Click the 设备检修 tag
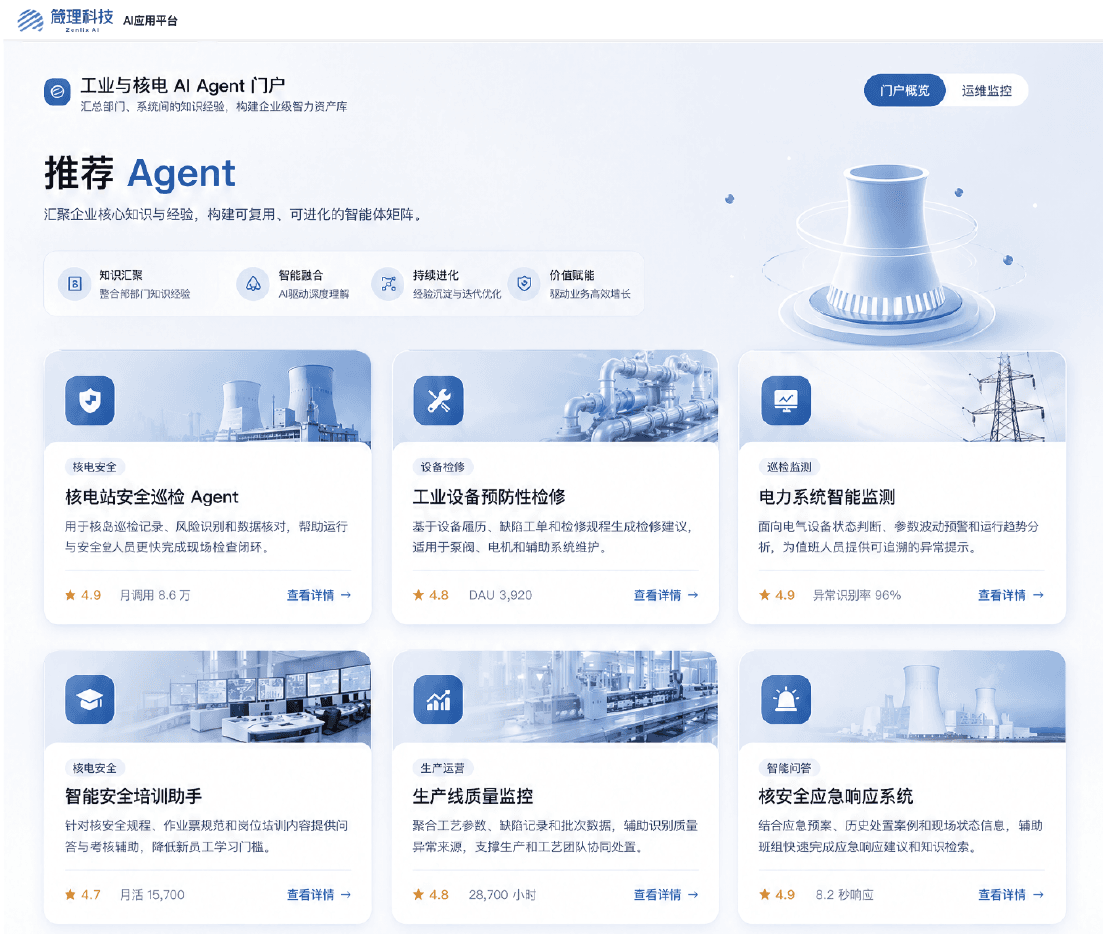This screenshot has width=1103, height=934. [x=442, y=467]
